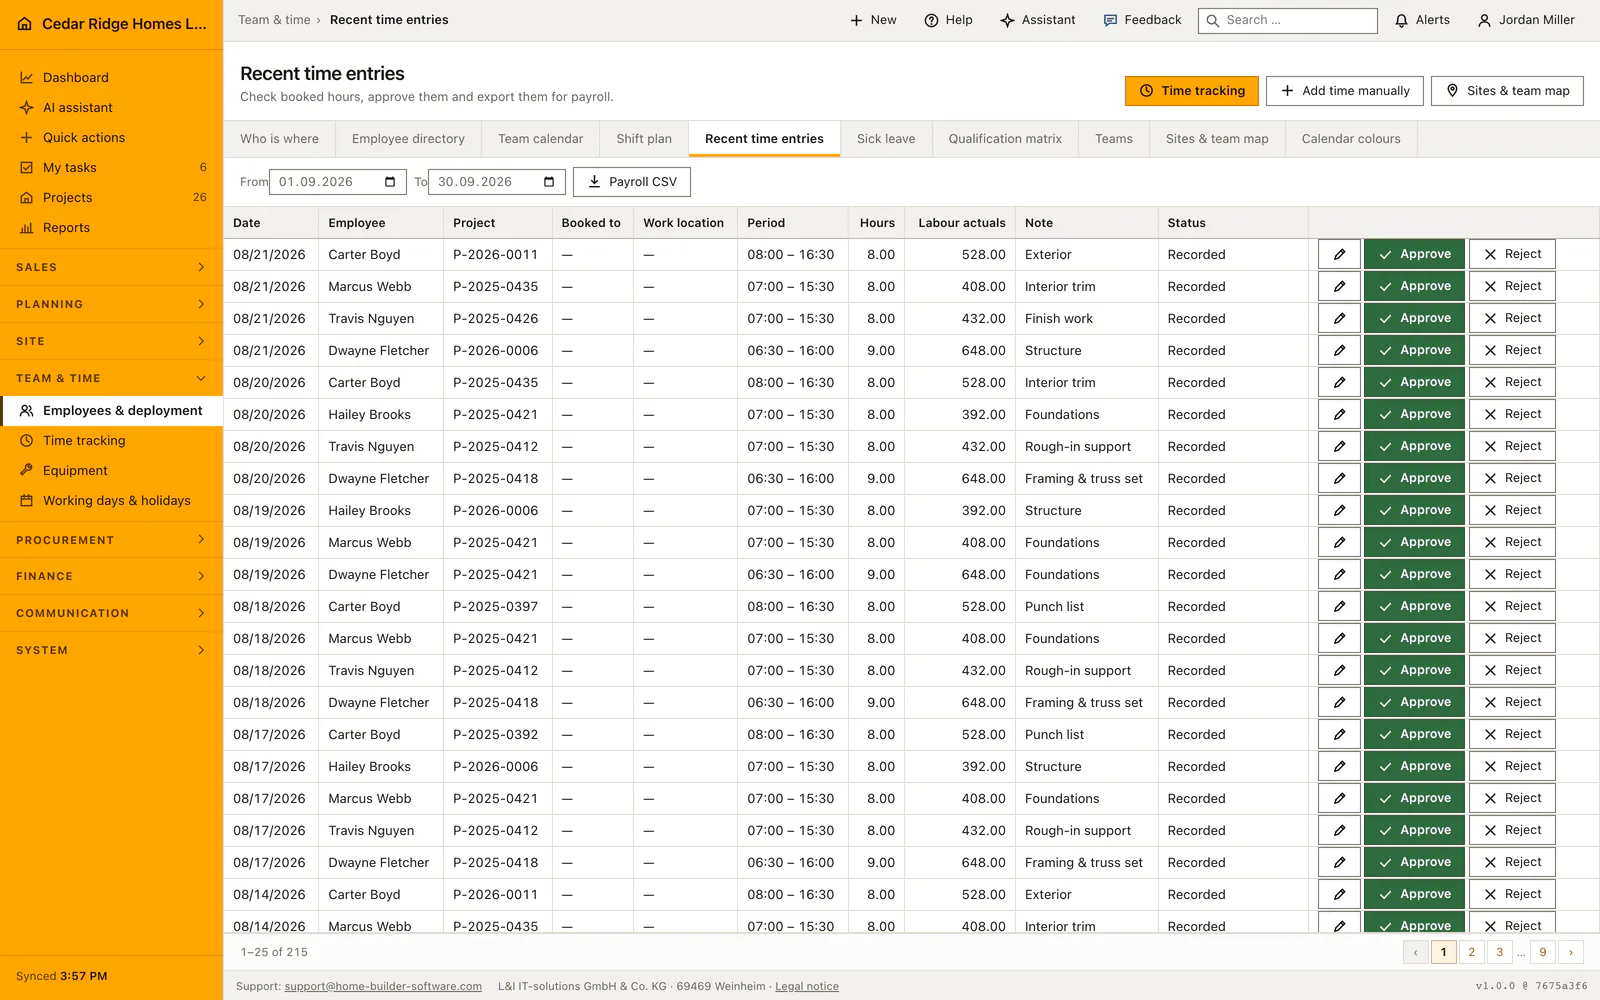Expand the Site section
This screenshot has height=1000, width=1600.
coord(111,341)
